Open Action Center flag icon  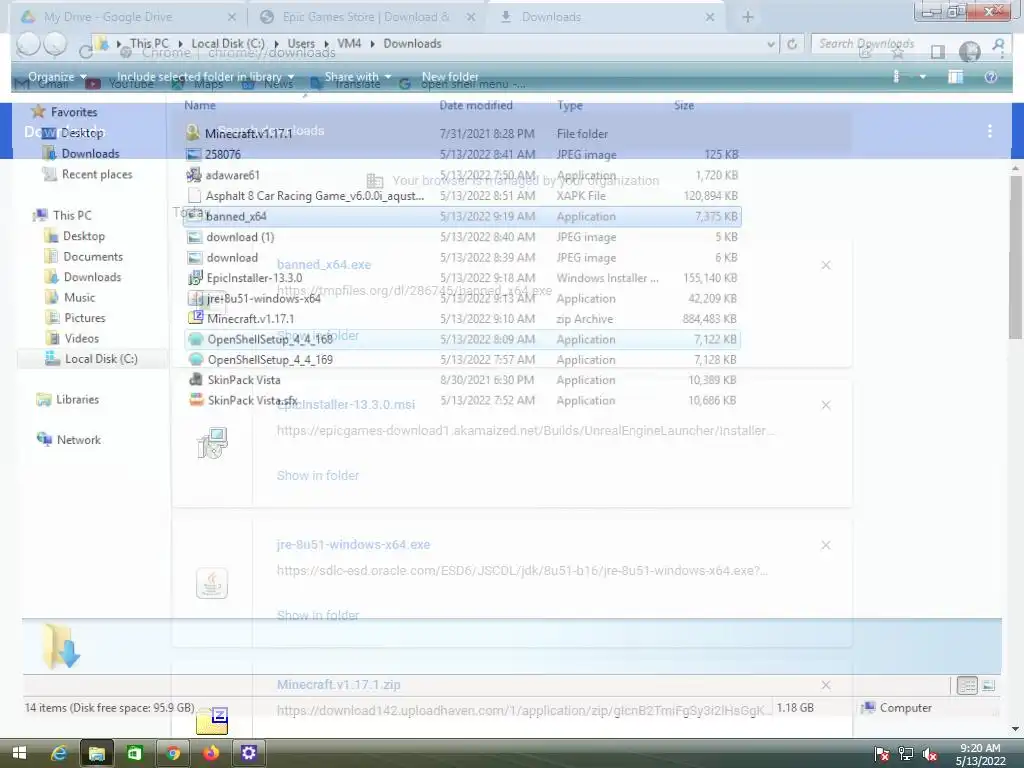(882, 754)
